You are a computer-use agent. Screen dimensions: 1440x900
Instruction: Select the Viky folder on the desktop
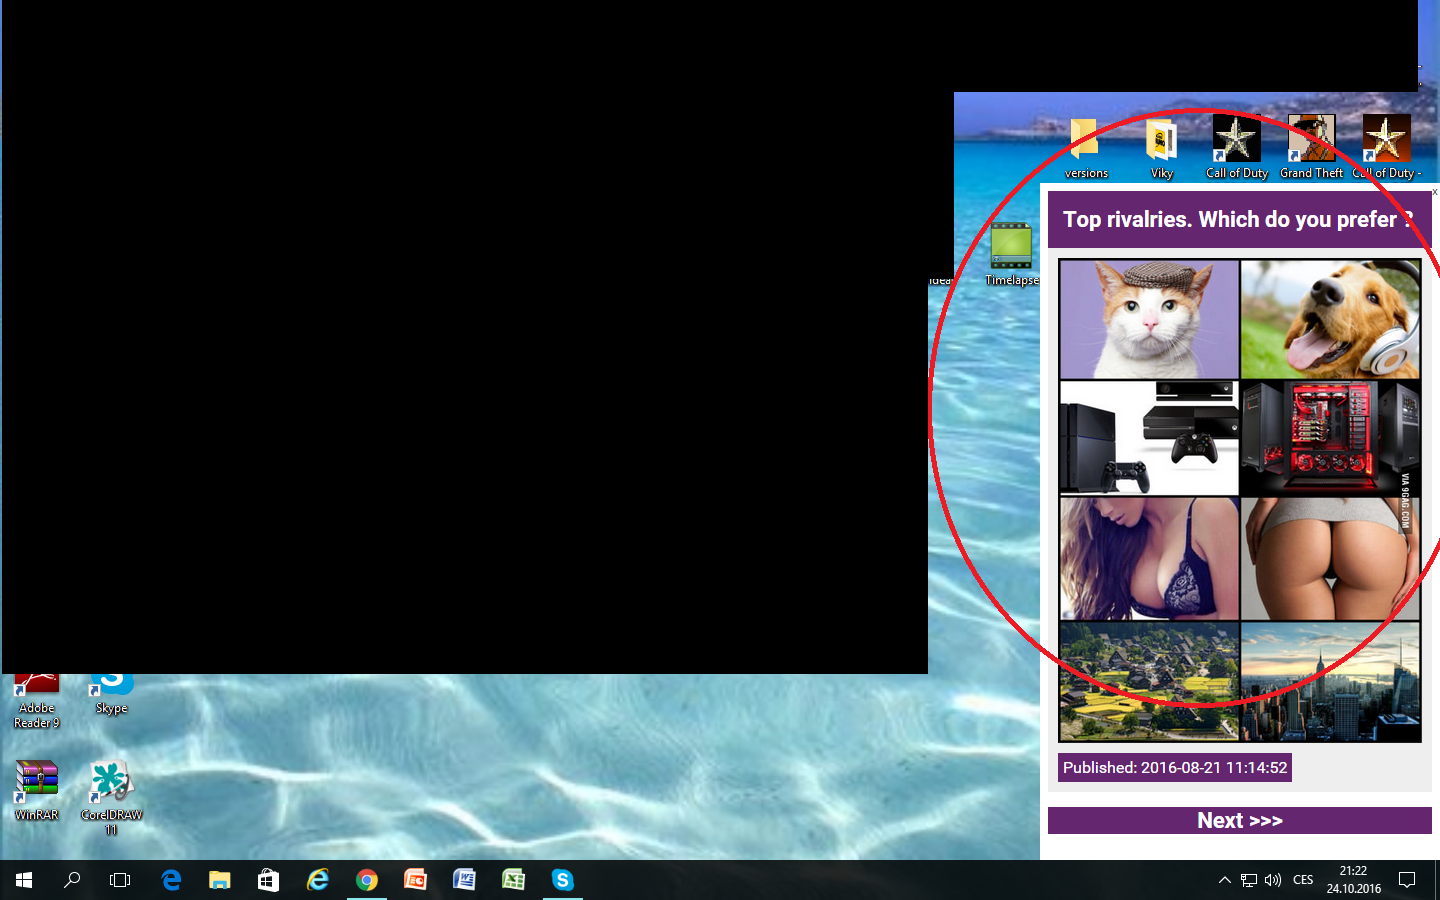(1161, 148)
